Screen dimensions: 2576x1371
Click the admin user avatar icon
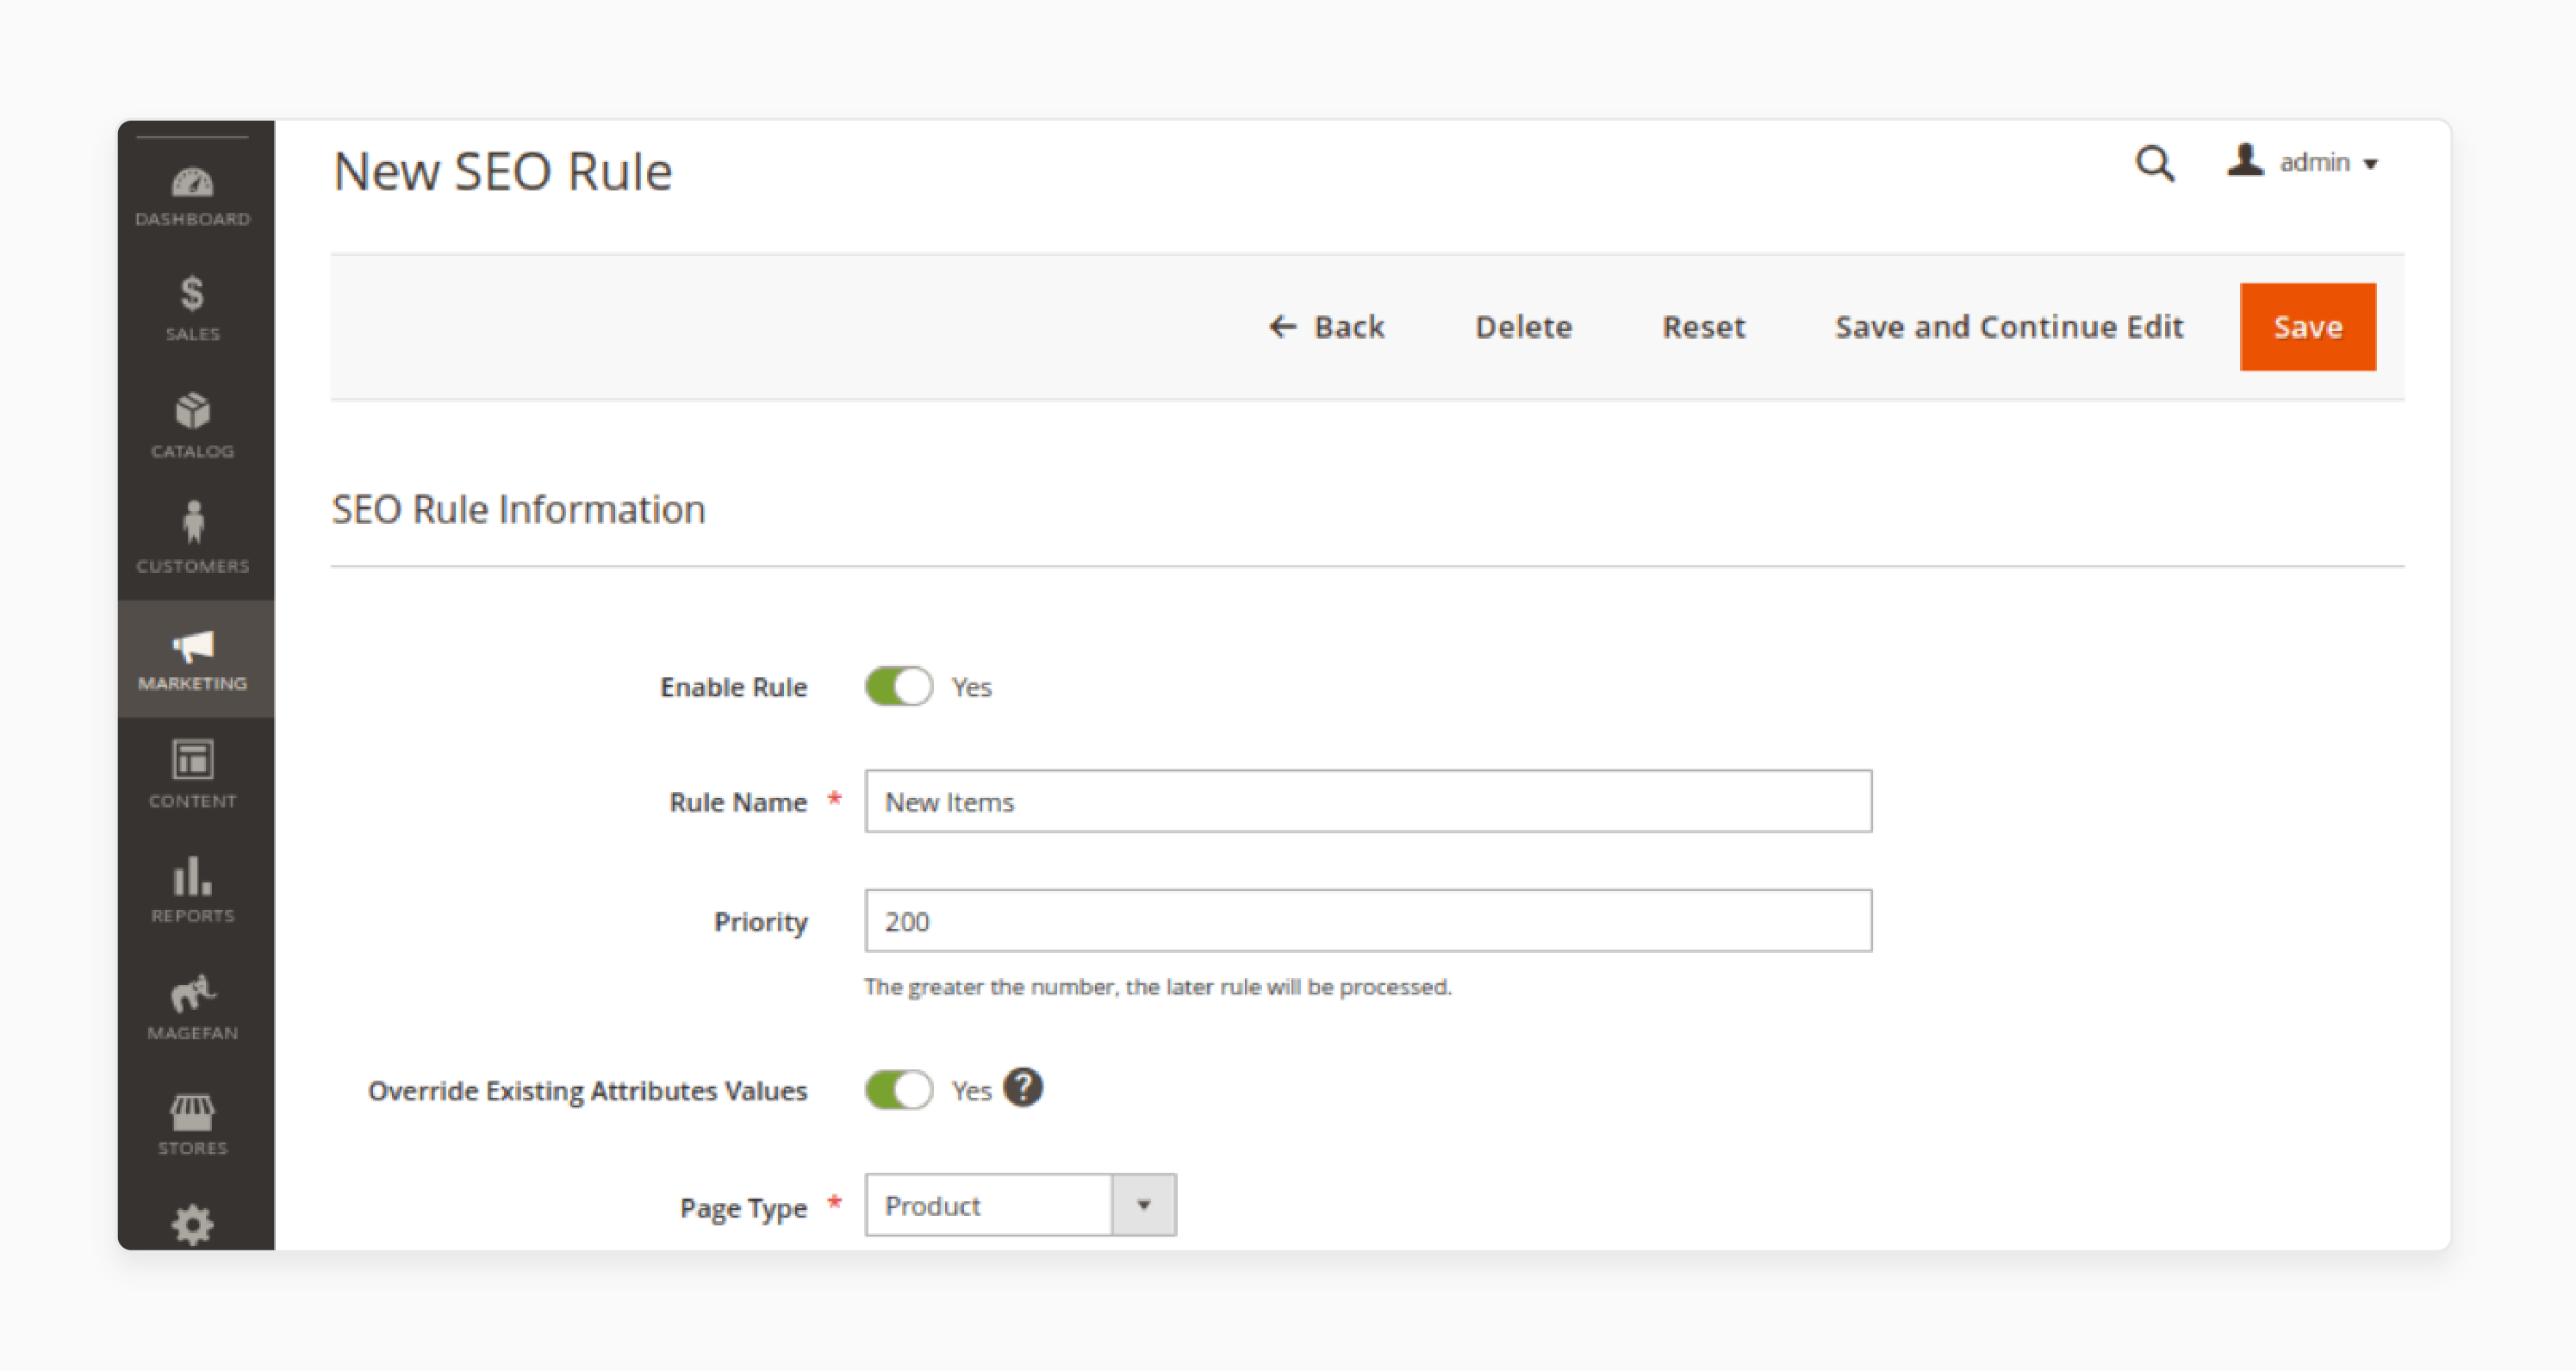click(2244, 160)
